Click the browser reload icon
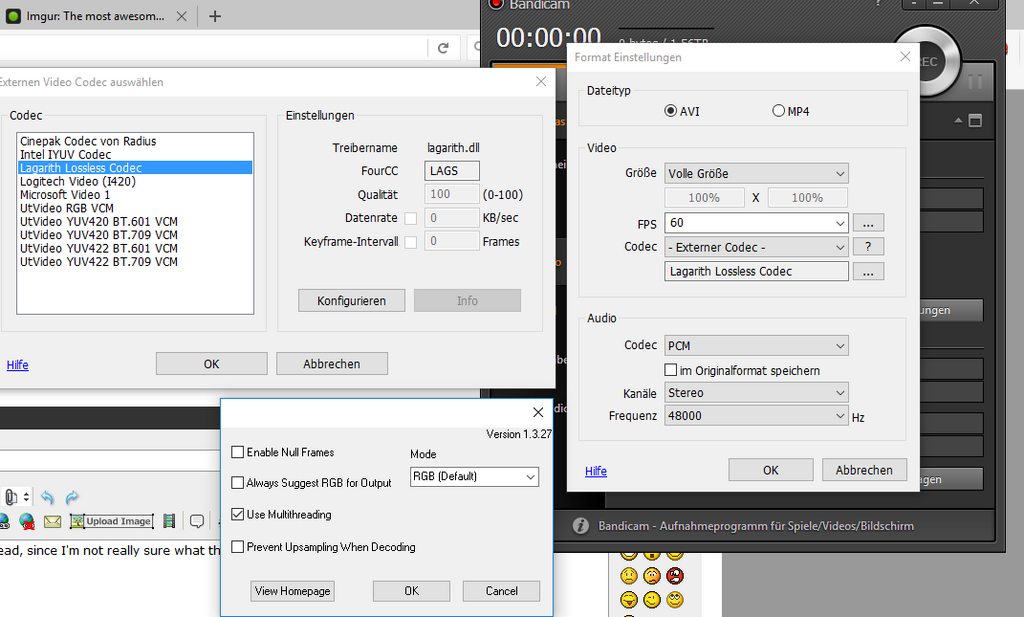The image size is (1024, 617). coord(443,48)
